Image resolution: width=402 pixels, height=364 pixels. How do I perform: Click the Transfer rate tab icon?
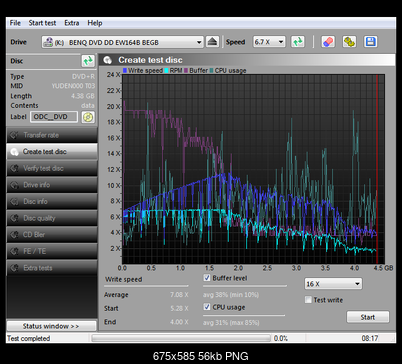click(14, 135)
